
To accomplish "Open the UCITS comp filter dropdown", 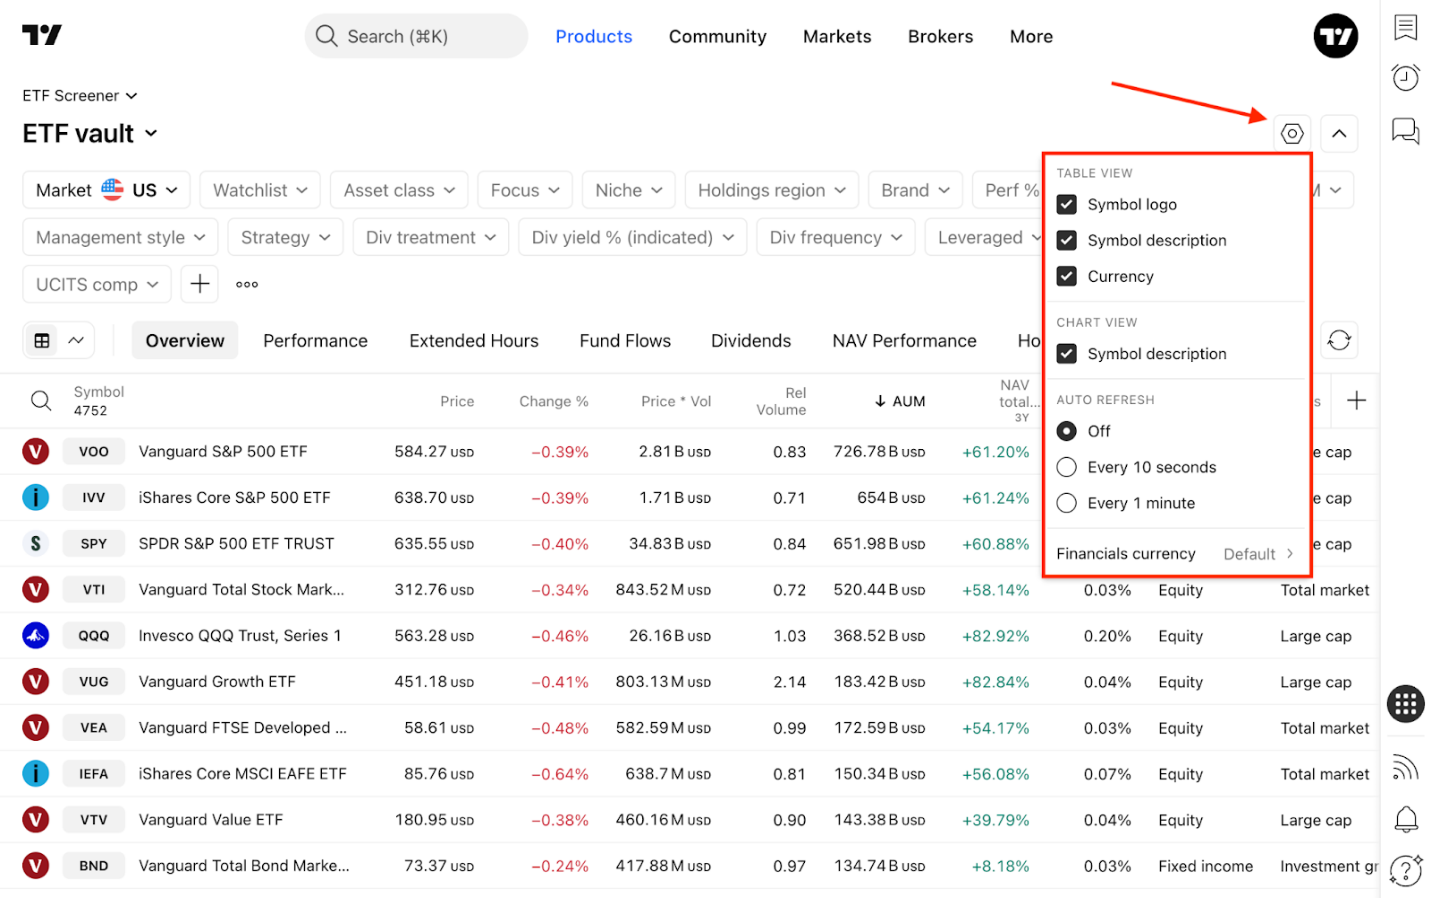I will (97, 284).
